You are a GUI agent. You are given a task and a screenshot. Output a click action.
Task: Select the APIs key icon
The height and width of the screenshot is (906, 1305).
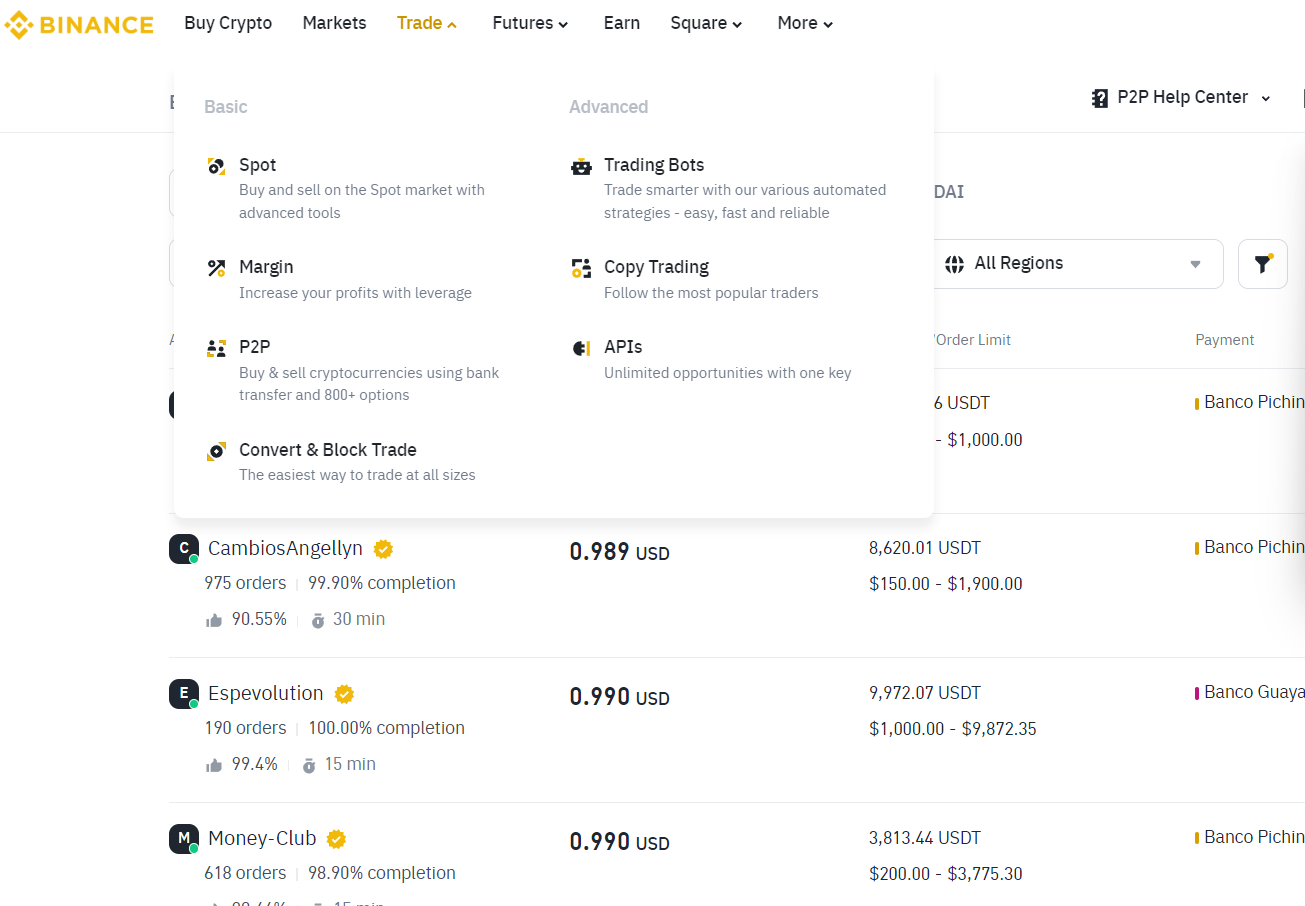point(580,347)
